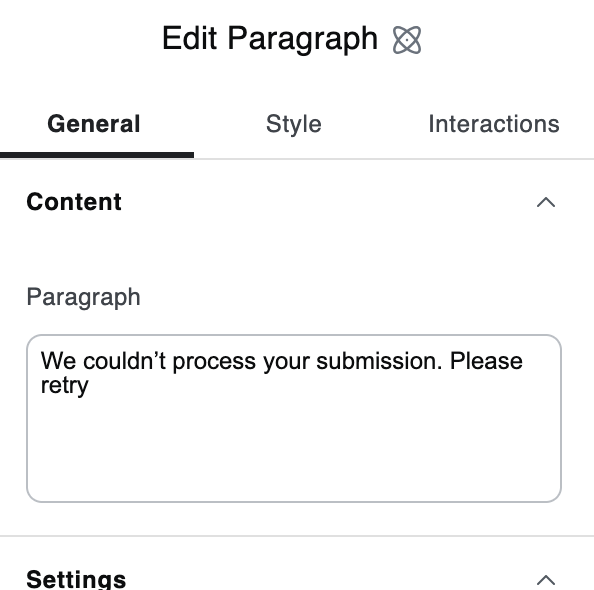The image size is (594, 590).
Task: Select the General tab
Action: point(94,124)
